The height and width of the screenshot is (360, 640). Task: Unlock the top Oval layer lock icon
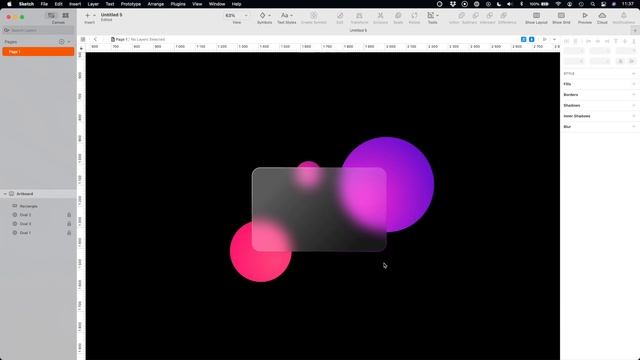coord(69,215)
